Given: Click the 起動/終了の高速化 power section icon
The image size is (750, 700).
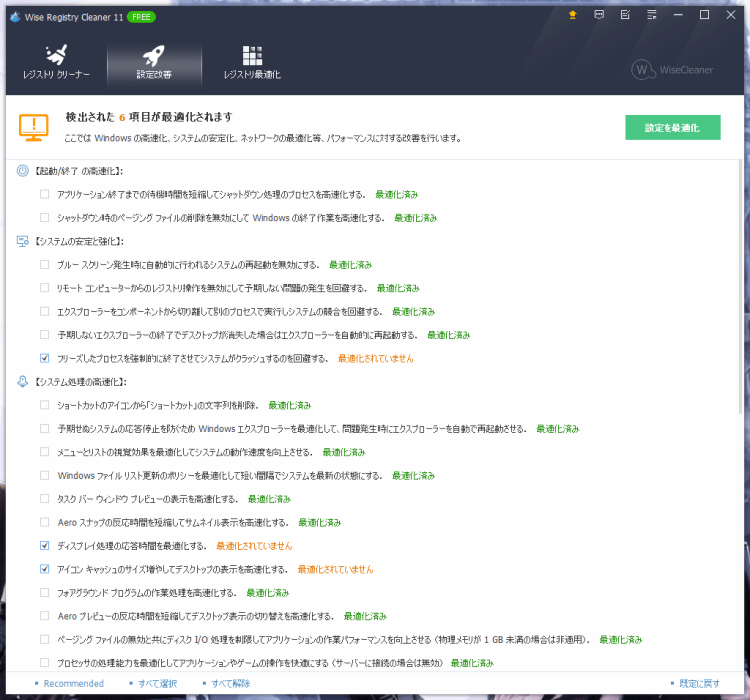Looking at the screenshot, I should tap(22, 171).
